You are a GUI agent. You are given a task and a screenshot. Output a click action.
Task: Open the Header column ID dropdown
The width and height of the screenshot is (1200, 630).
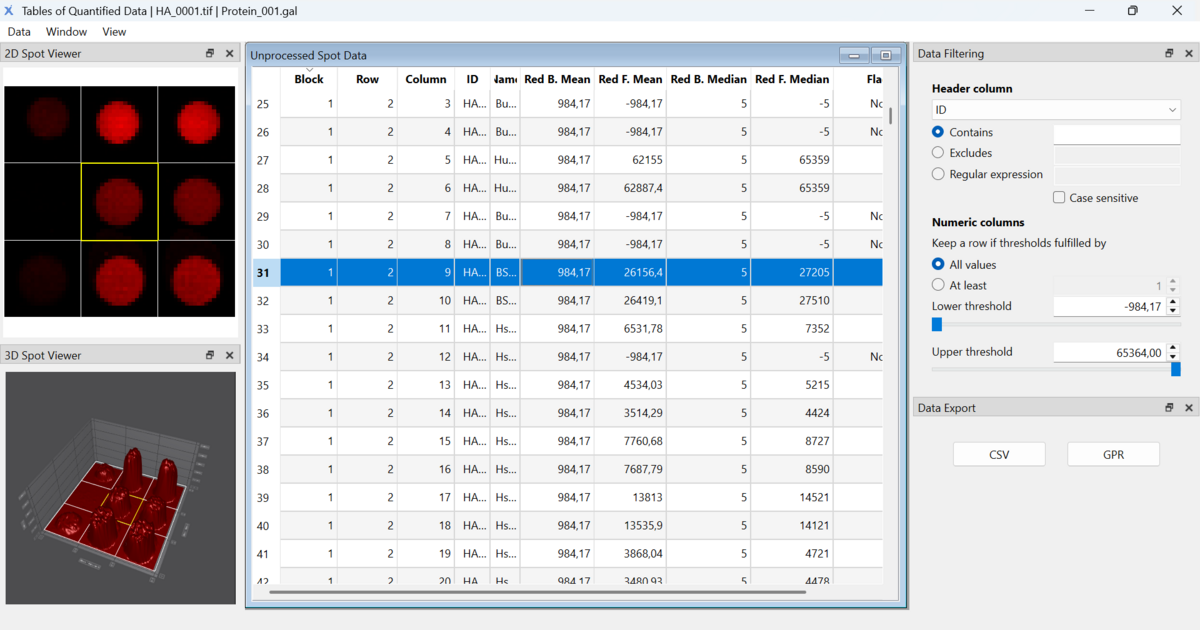1055,110
